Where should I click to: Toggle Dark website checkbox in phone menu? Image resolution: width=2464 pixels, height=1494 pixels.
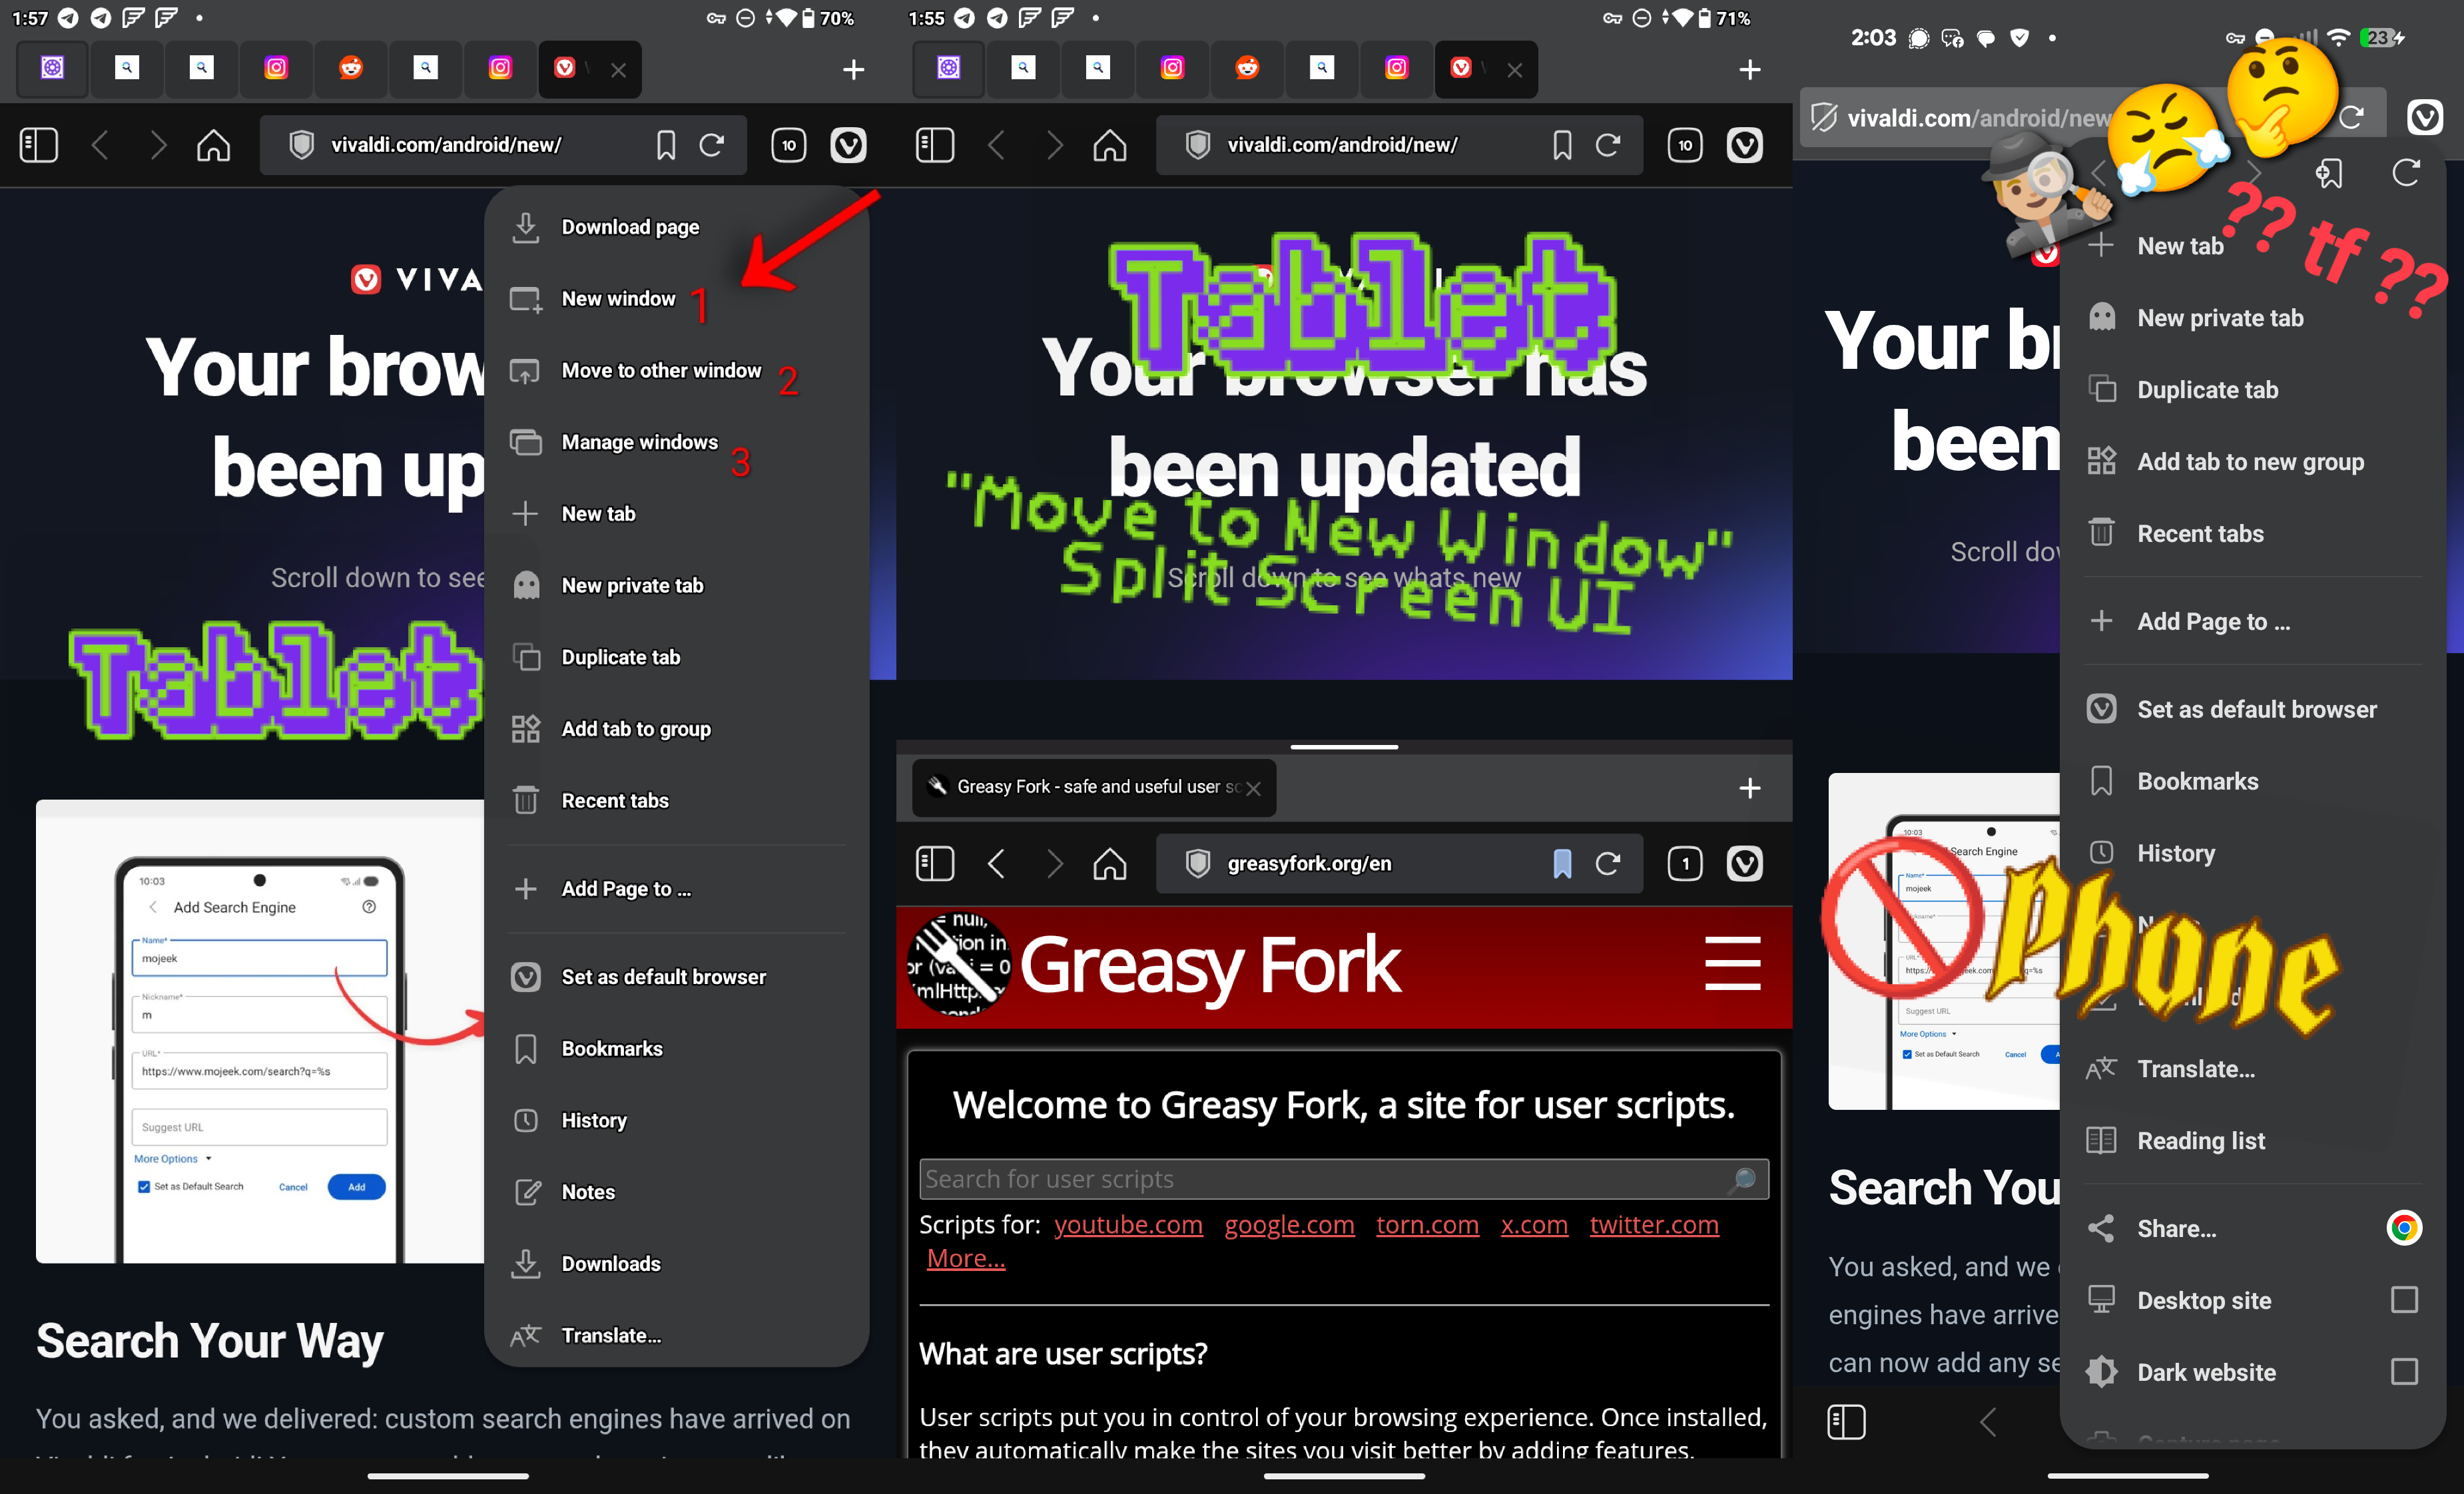[x=2403, y=1372]
